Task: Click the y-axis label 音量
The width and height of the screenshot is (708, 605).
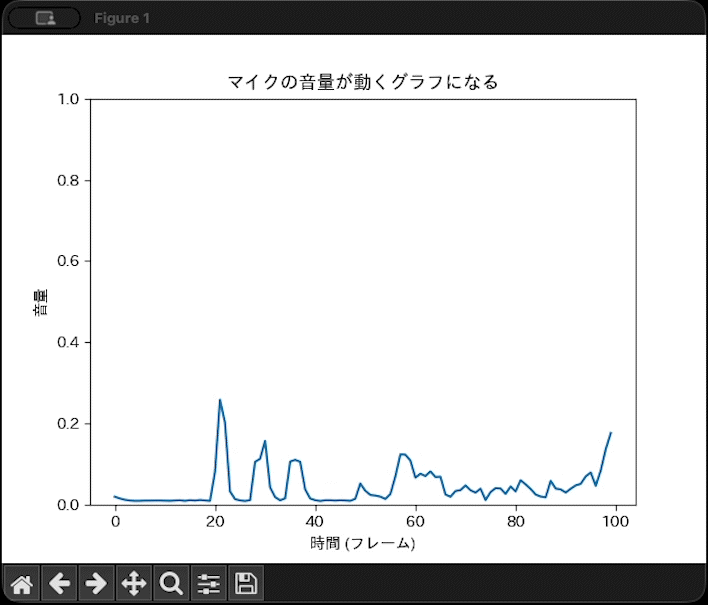Action: tap(41, 302)
